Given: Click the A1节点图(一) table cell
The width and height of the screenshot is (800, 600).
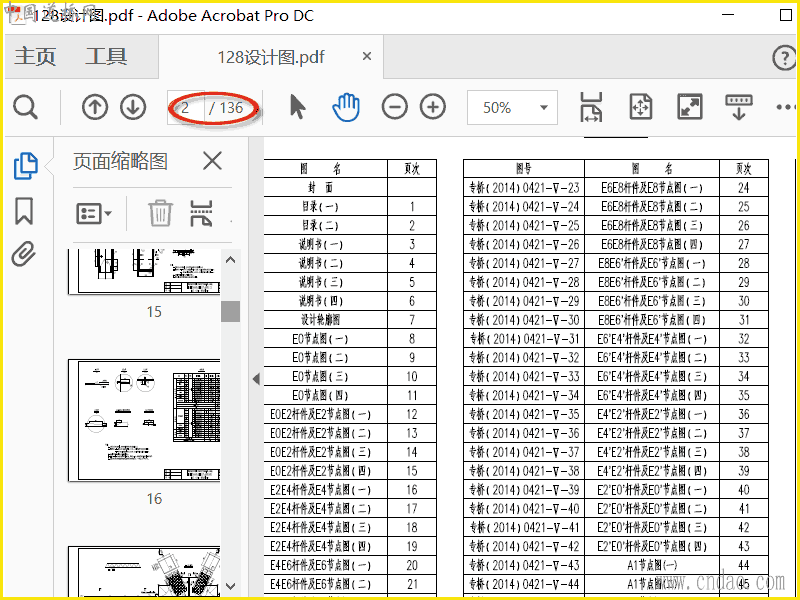Looking at the screenshot, I should 652,565.
